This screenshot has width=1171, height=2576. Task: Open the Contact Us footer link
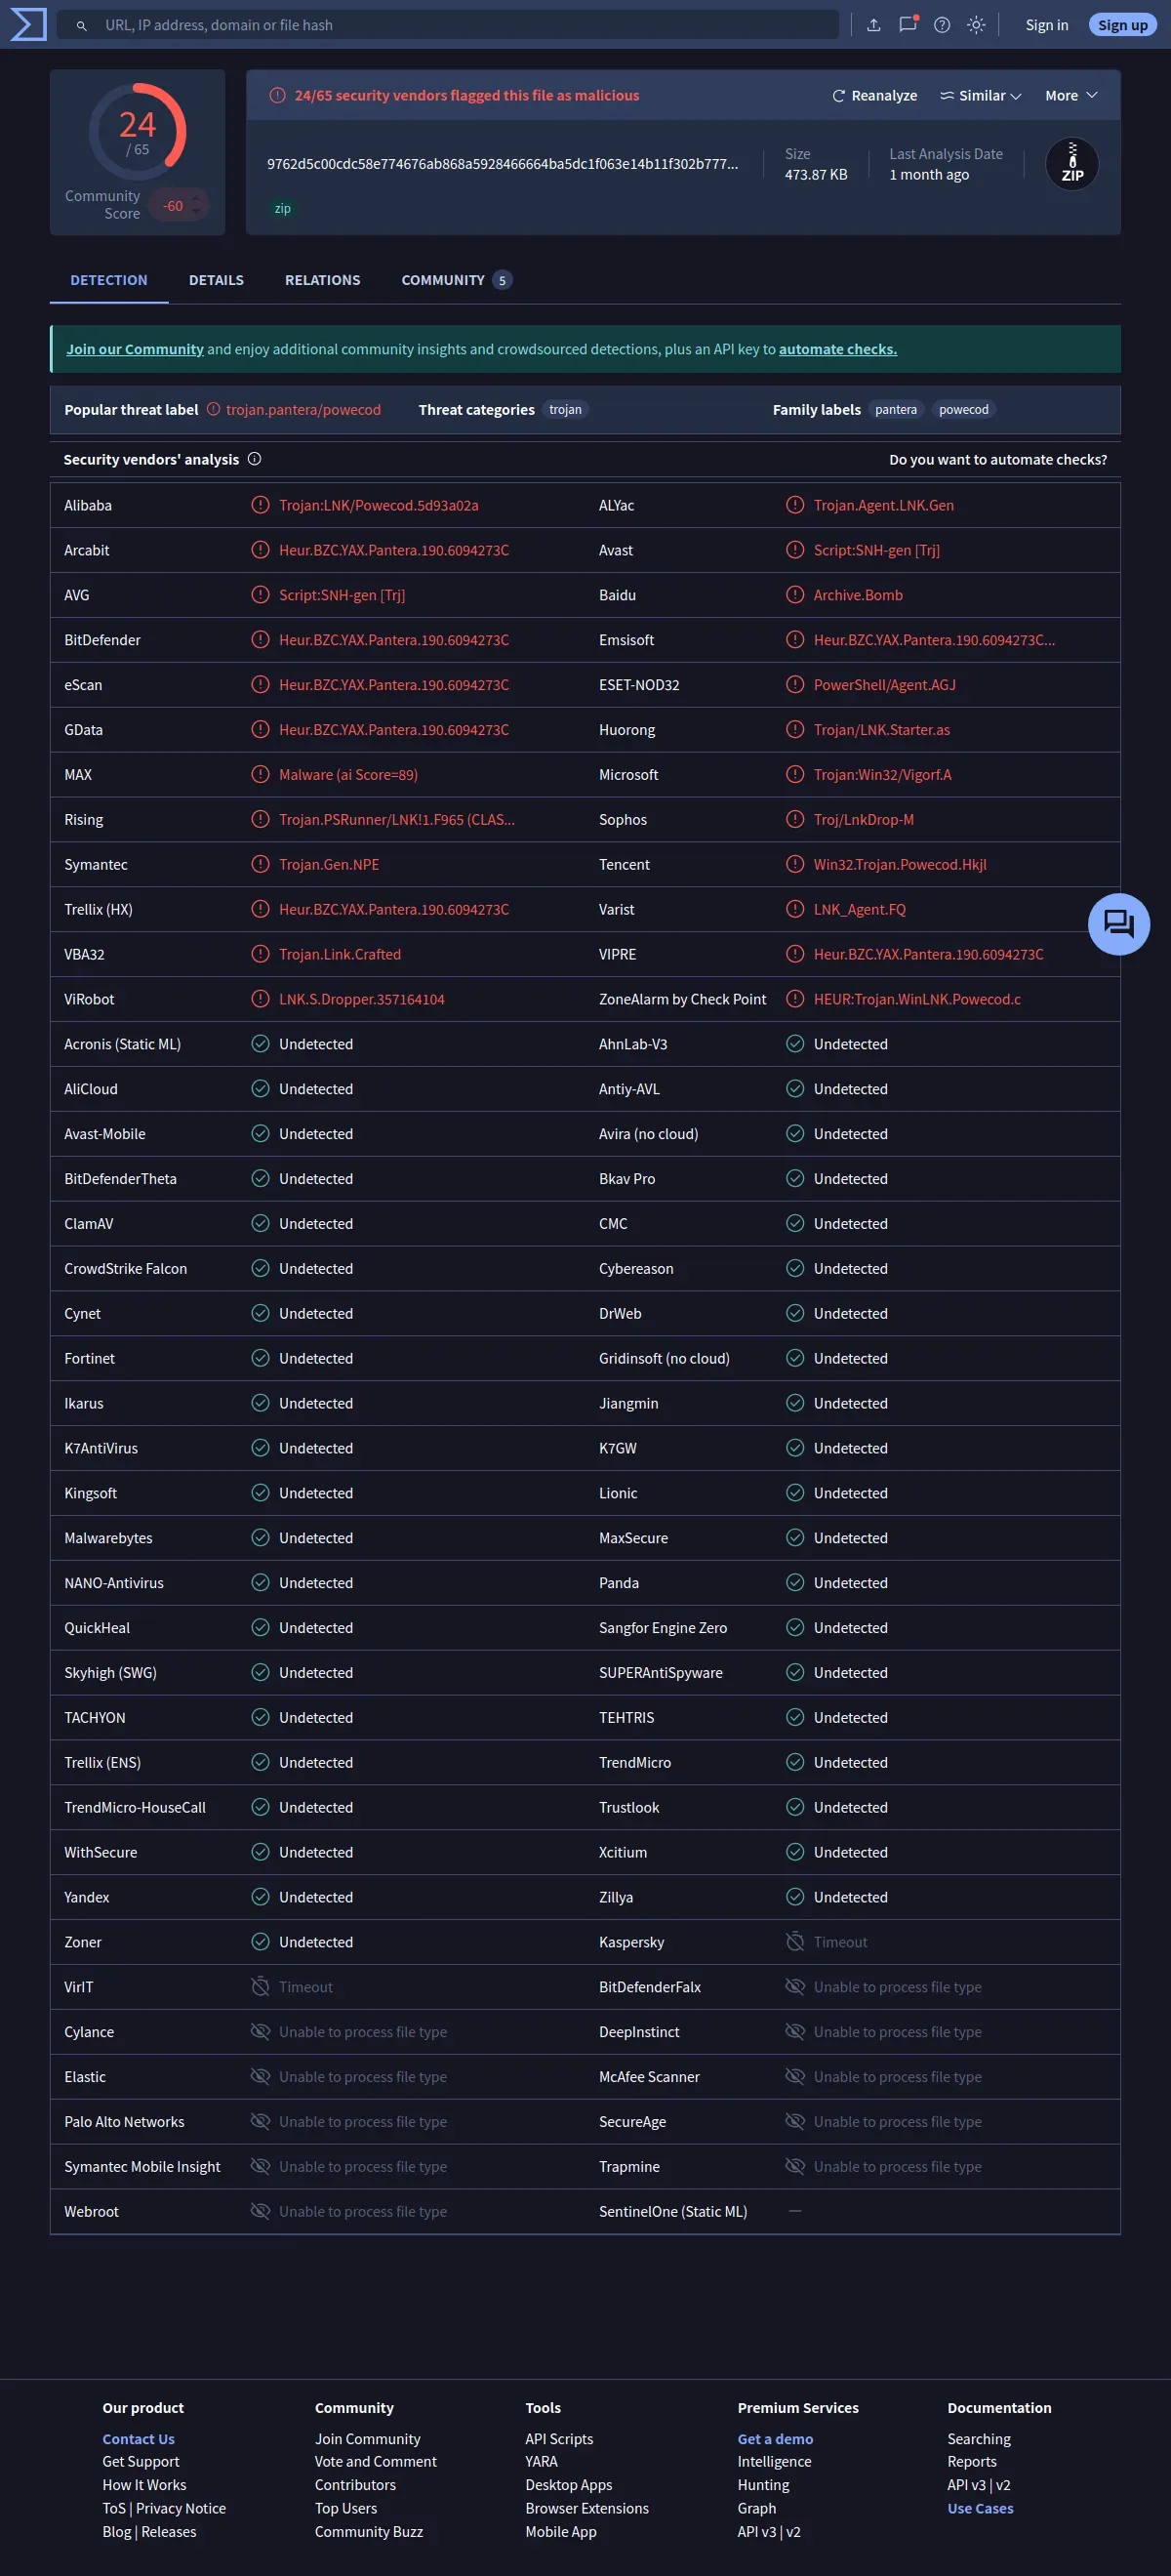tap(138, 2438)
